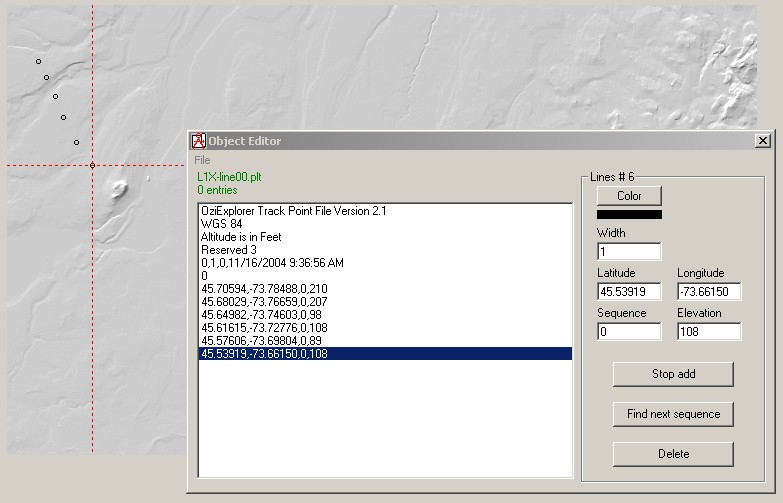Screen dimensions: 783x503
Task: Select the OziExplorer Track Point File header line
Action: point(293,211)
